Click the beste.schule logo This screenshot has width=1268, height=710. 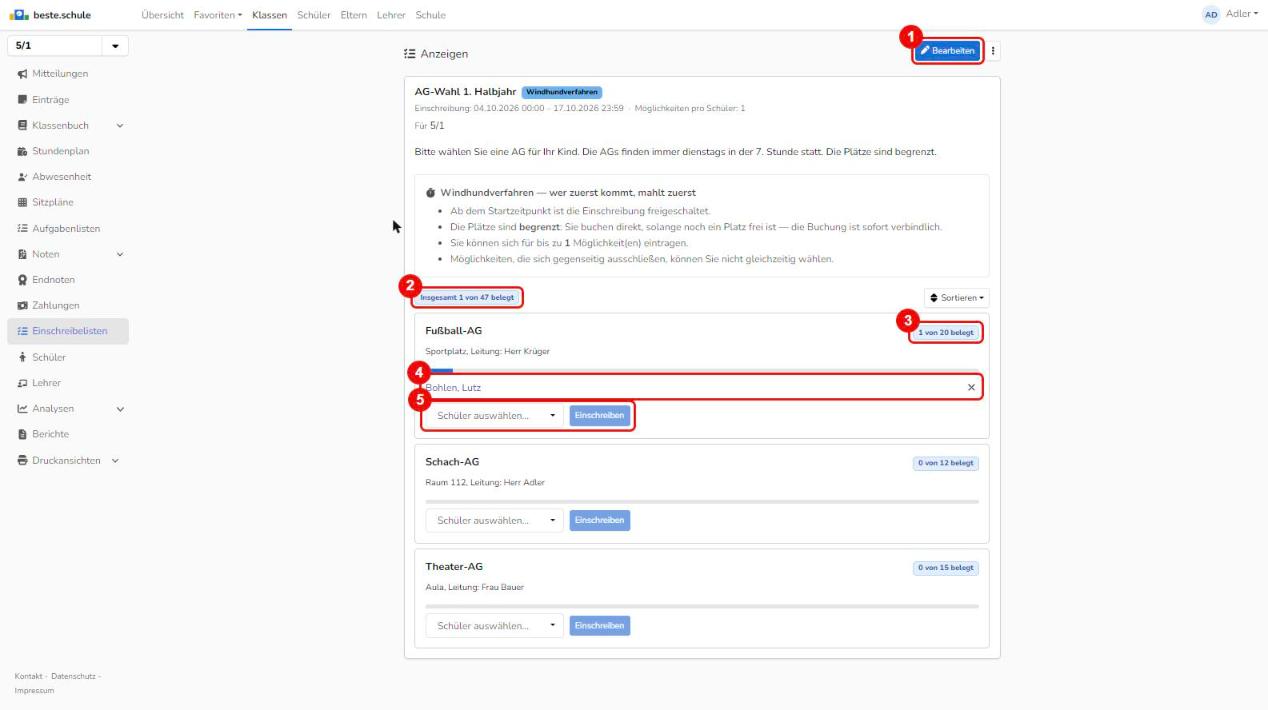pyautogui.click(x=48, y=15)
